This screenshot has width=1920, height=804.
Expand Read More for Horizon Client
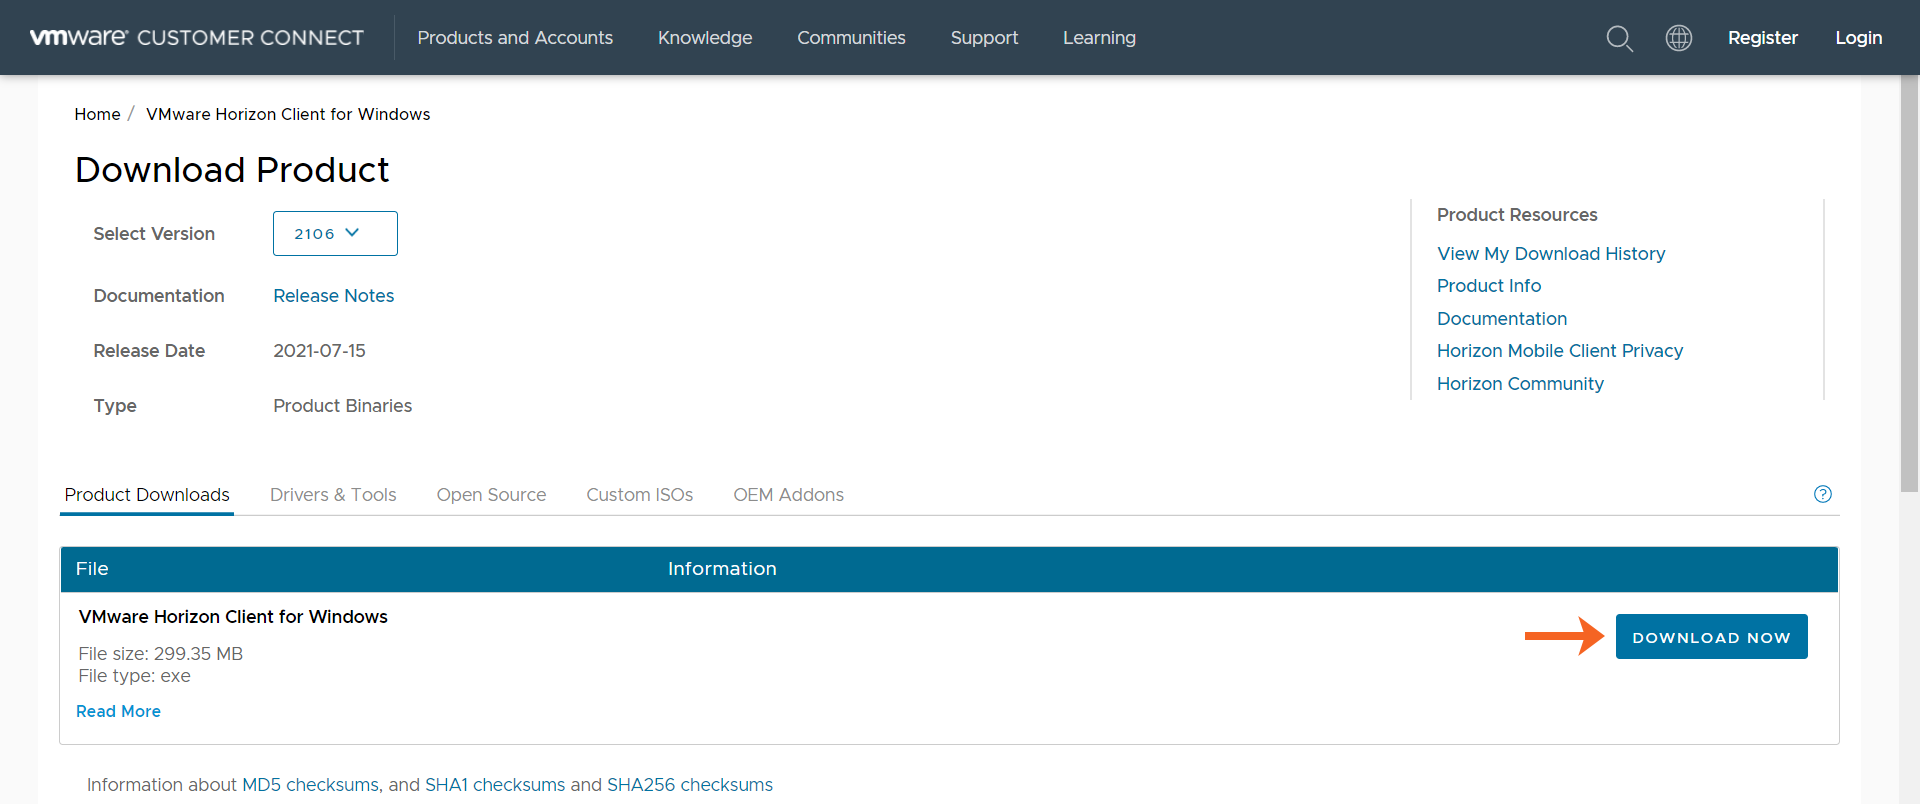pos(118,711)
